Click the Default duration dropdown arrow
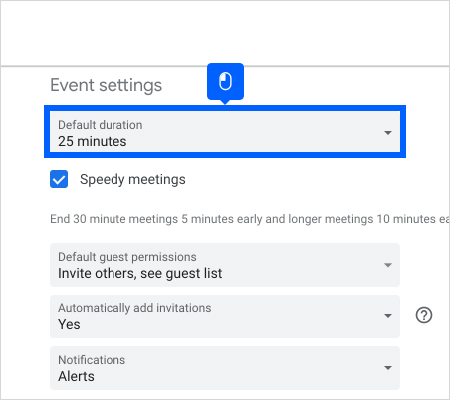Image resolution: width=450 pixels, height=400 pixels. click(x=388, y=133)
